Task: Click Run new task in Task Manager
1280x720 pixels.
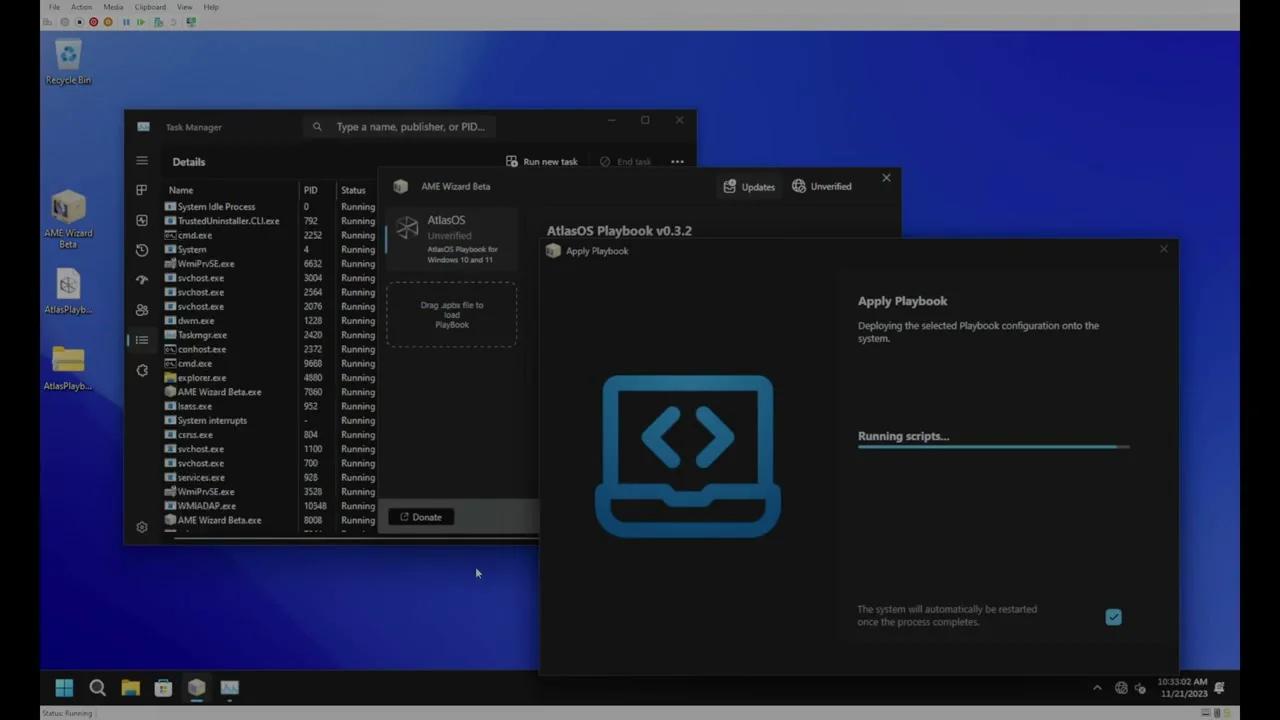Action: pos(543,161)
